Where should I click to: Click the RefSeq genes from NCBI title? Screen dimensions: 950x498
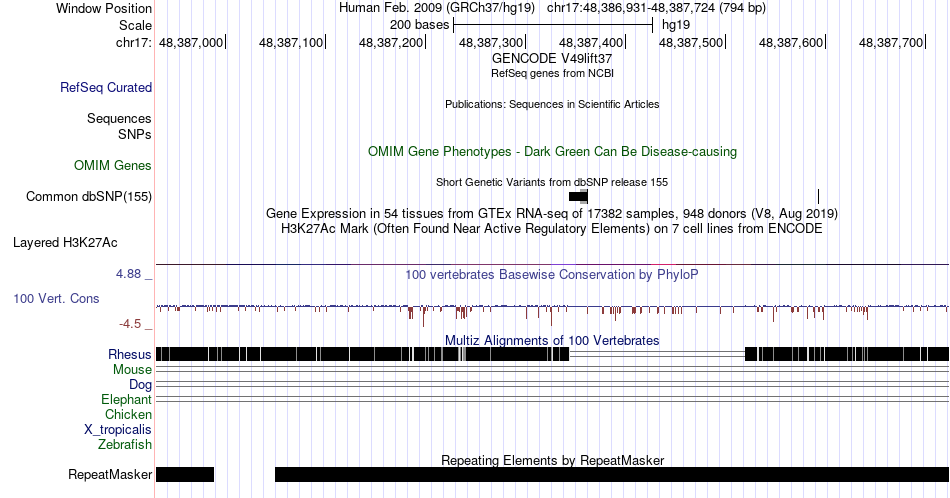[552, 73]
